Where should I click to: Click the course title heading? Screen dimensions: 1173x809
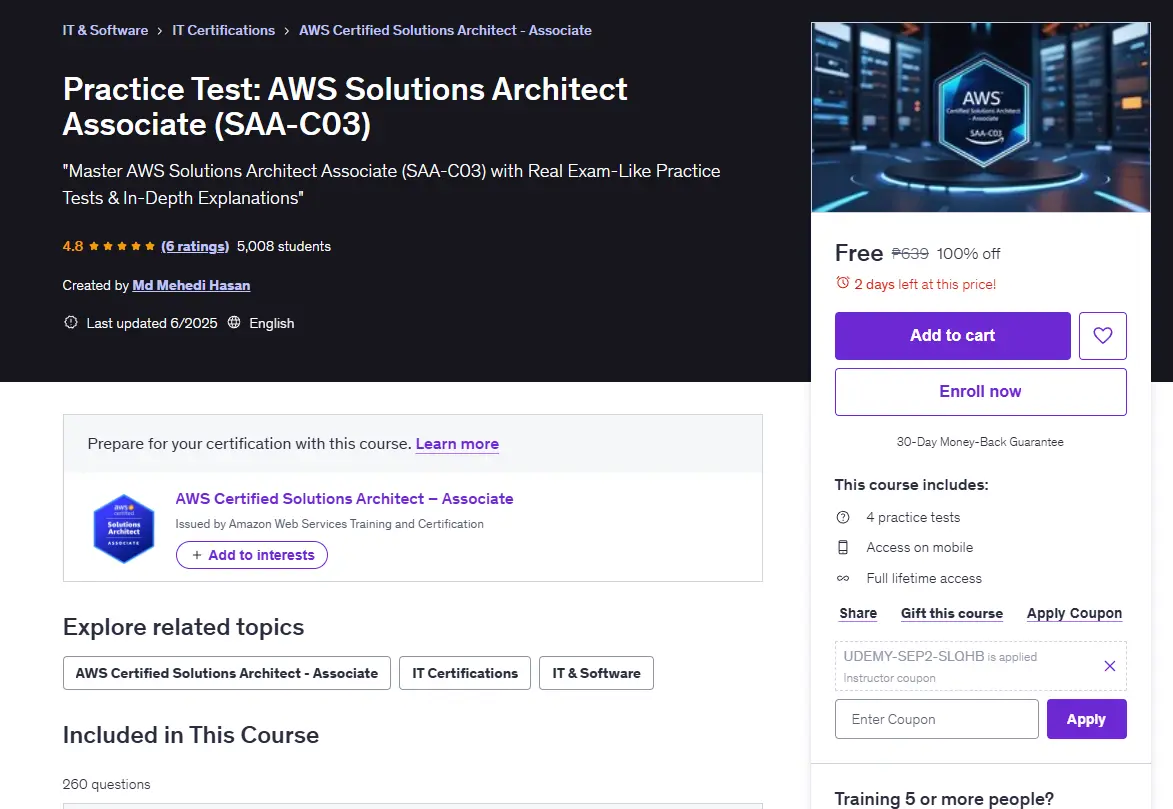click(345, 106)
